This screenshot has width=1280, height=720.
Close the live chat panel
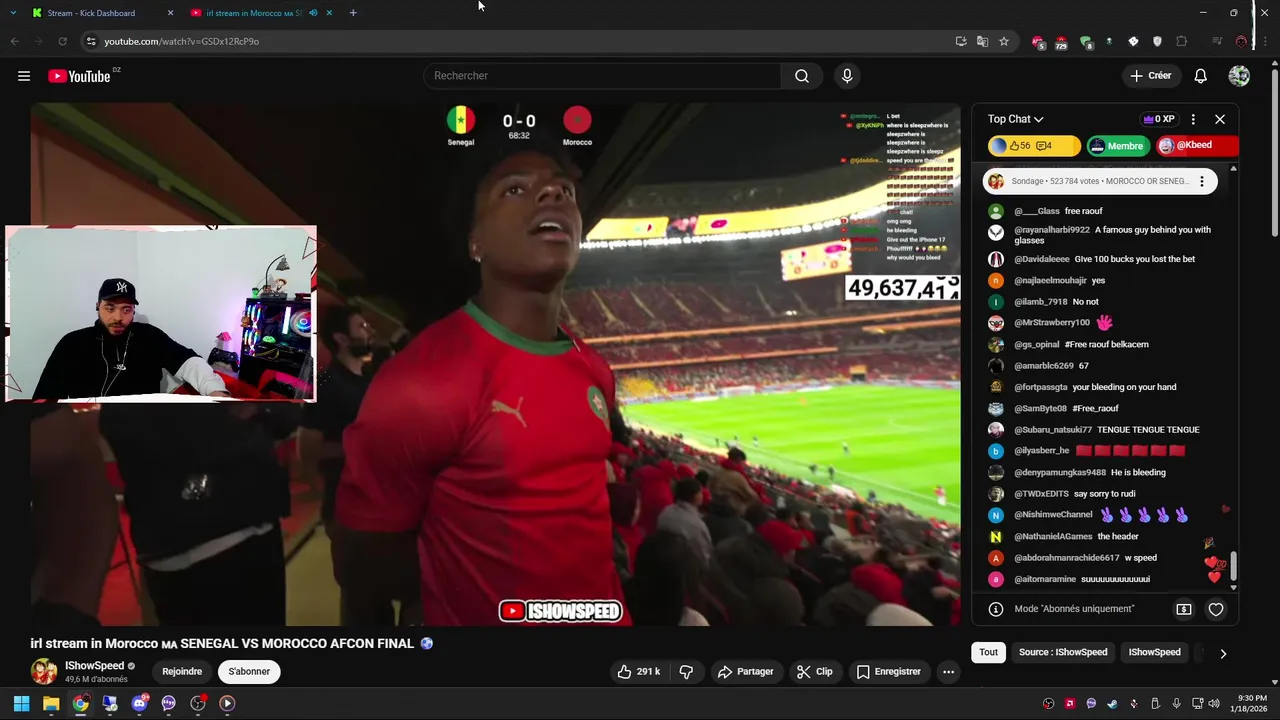click(1220, 119)
